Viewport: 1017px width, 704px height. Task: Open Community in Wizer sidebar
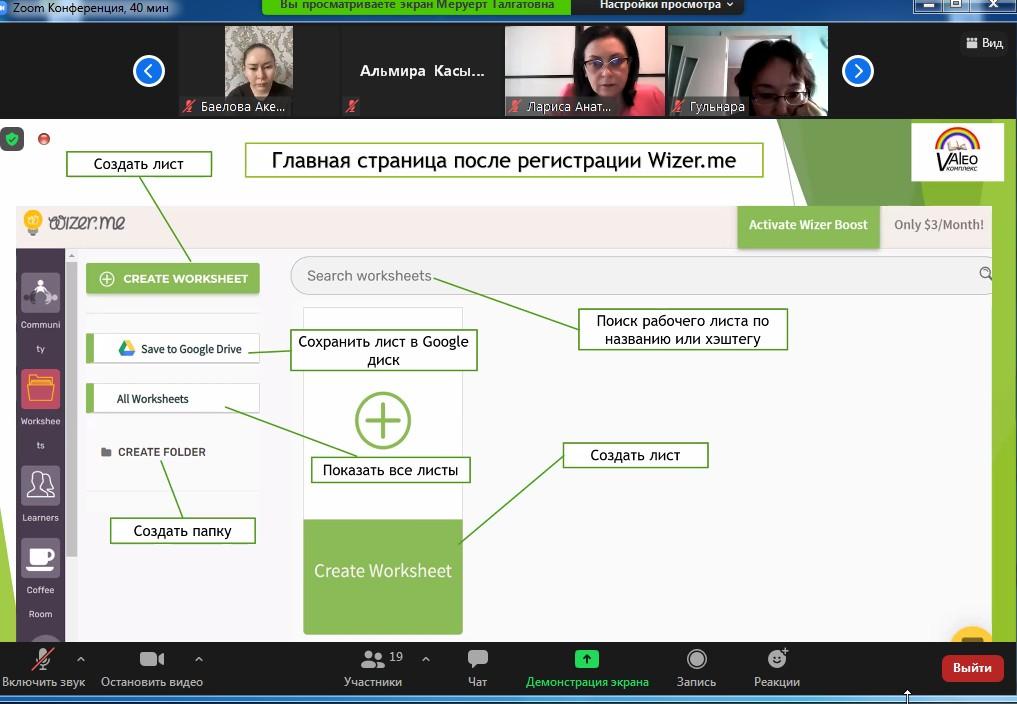click(40, 313)
